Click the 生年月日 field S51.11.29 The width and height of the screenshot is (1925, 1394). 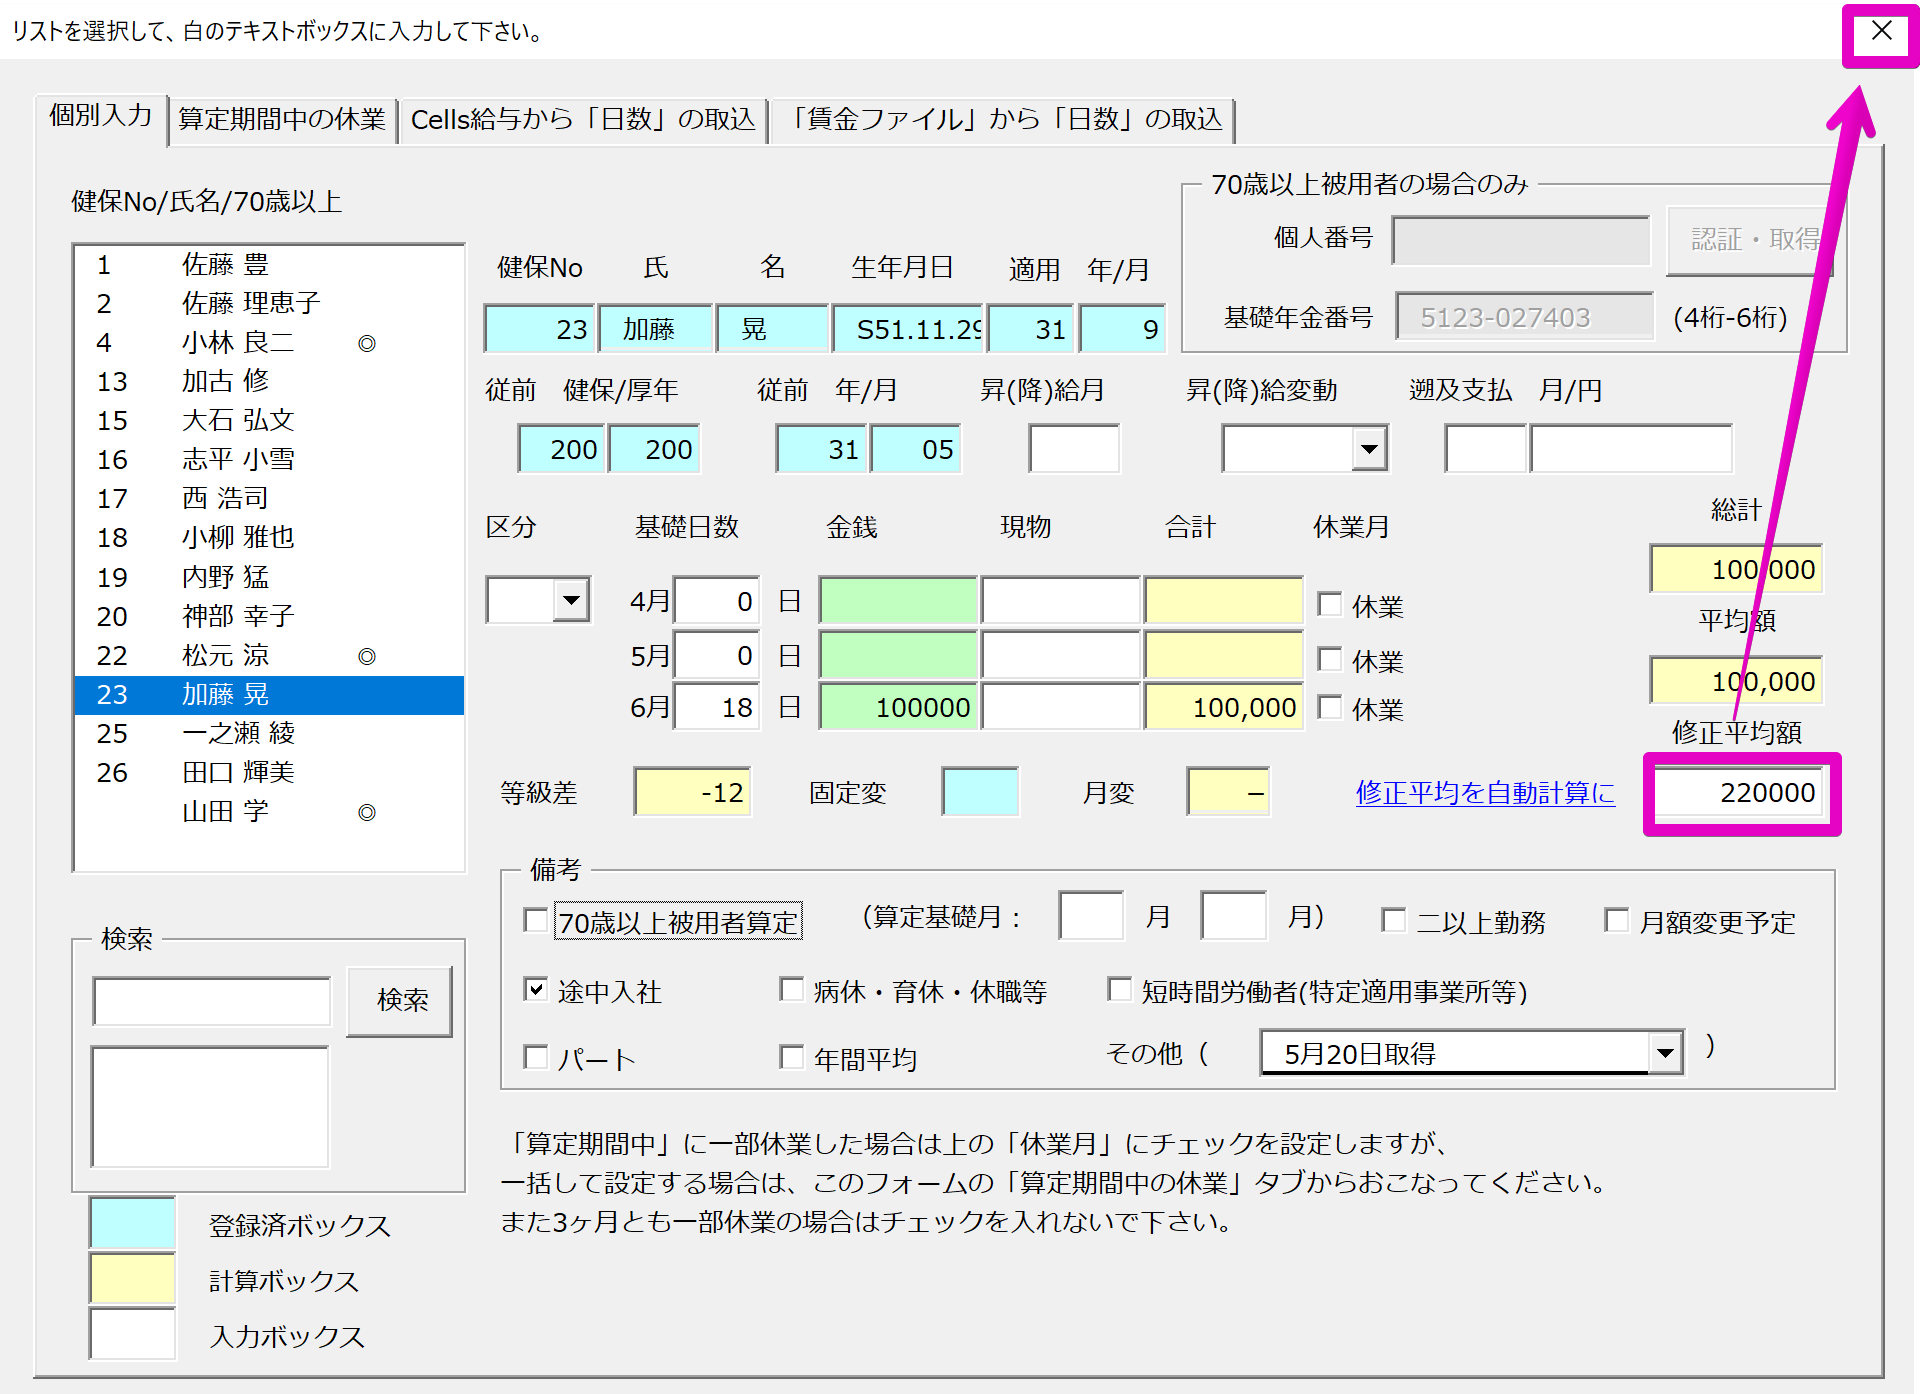908,329
